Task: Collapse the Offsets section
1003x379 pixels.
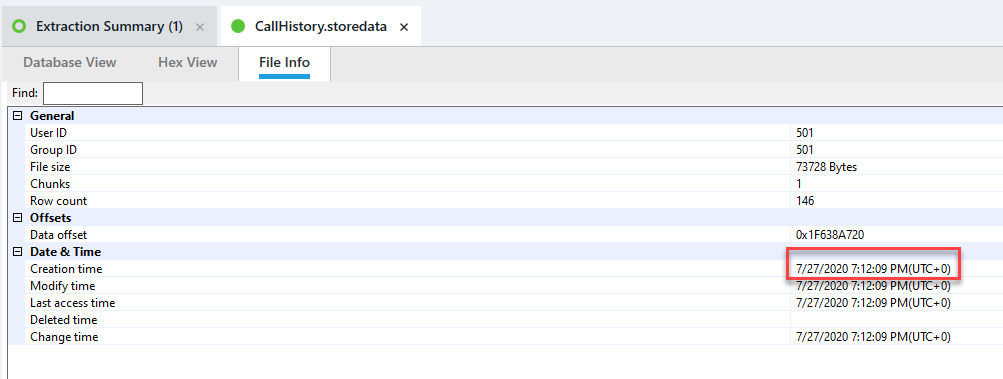Action: tap(17, 218)
